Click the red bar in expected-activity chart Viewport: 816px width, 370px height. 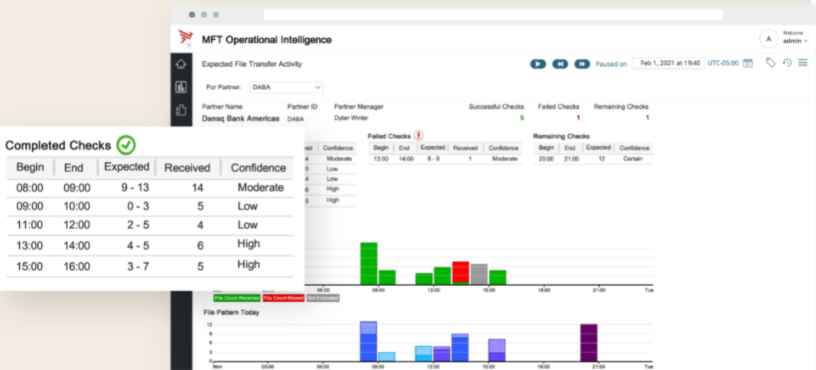(461, 272)
